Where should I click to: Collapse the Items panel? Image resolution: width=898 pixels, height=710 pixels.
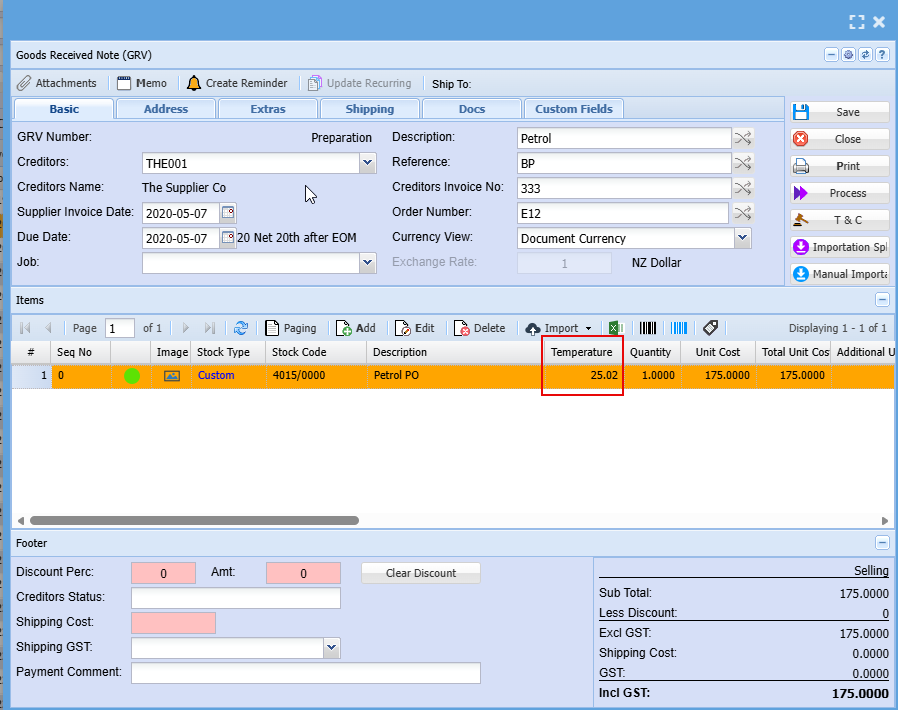882,299
